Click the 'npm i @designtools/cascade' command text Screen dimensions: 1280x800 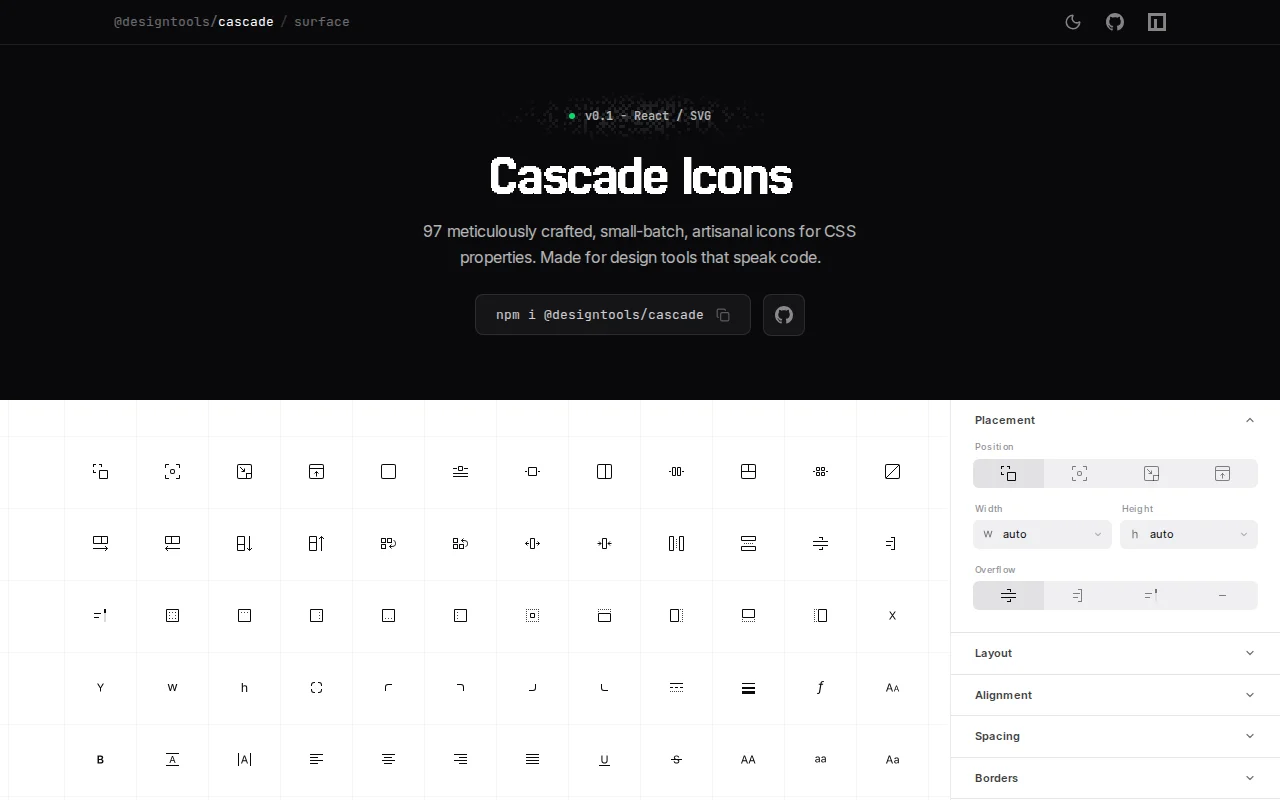[600, 315]
